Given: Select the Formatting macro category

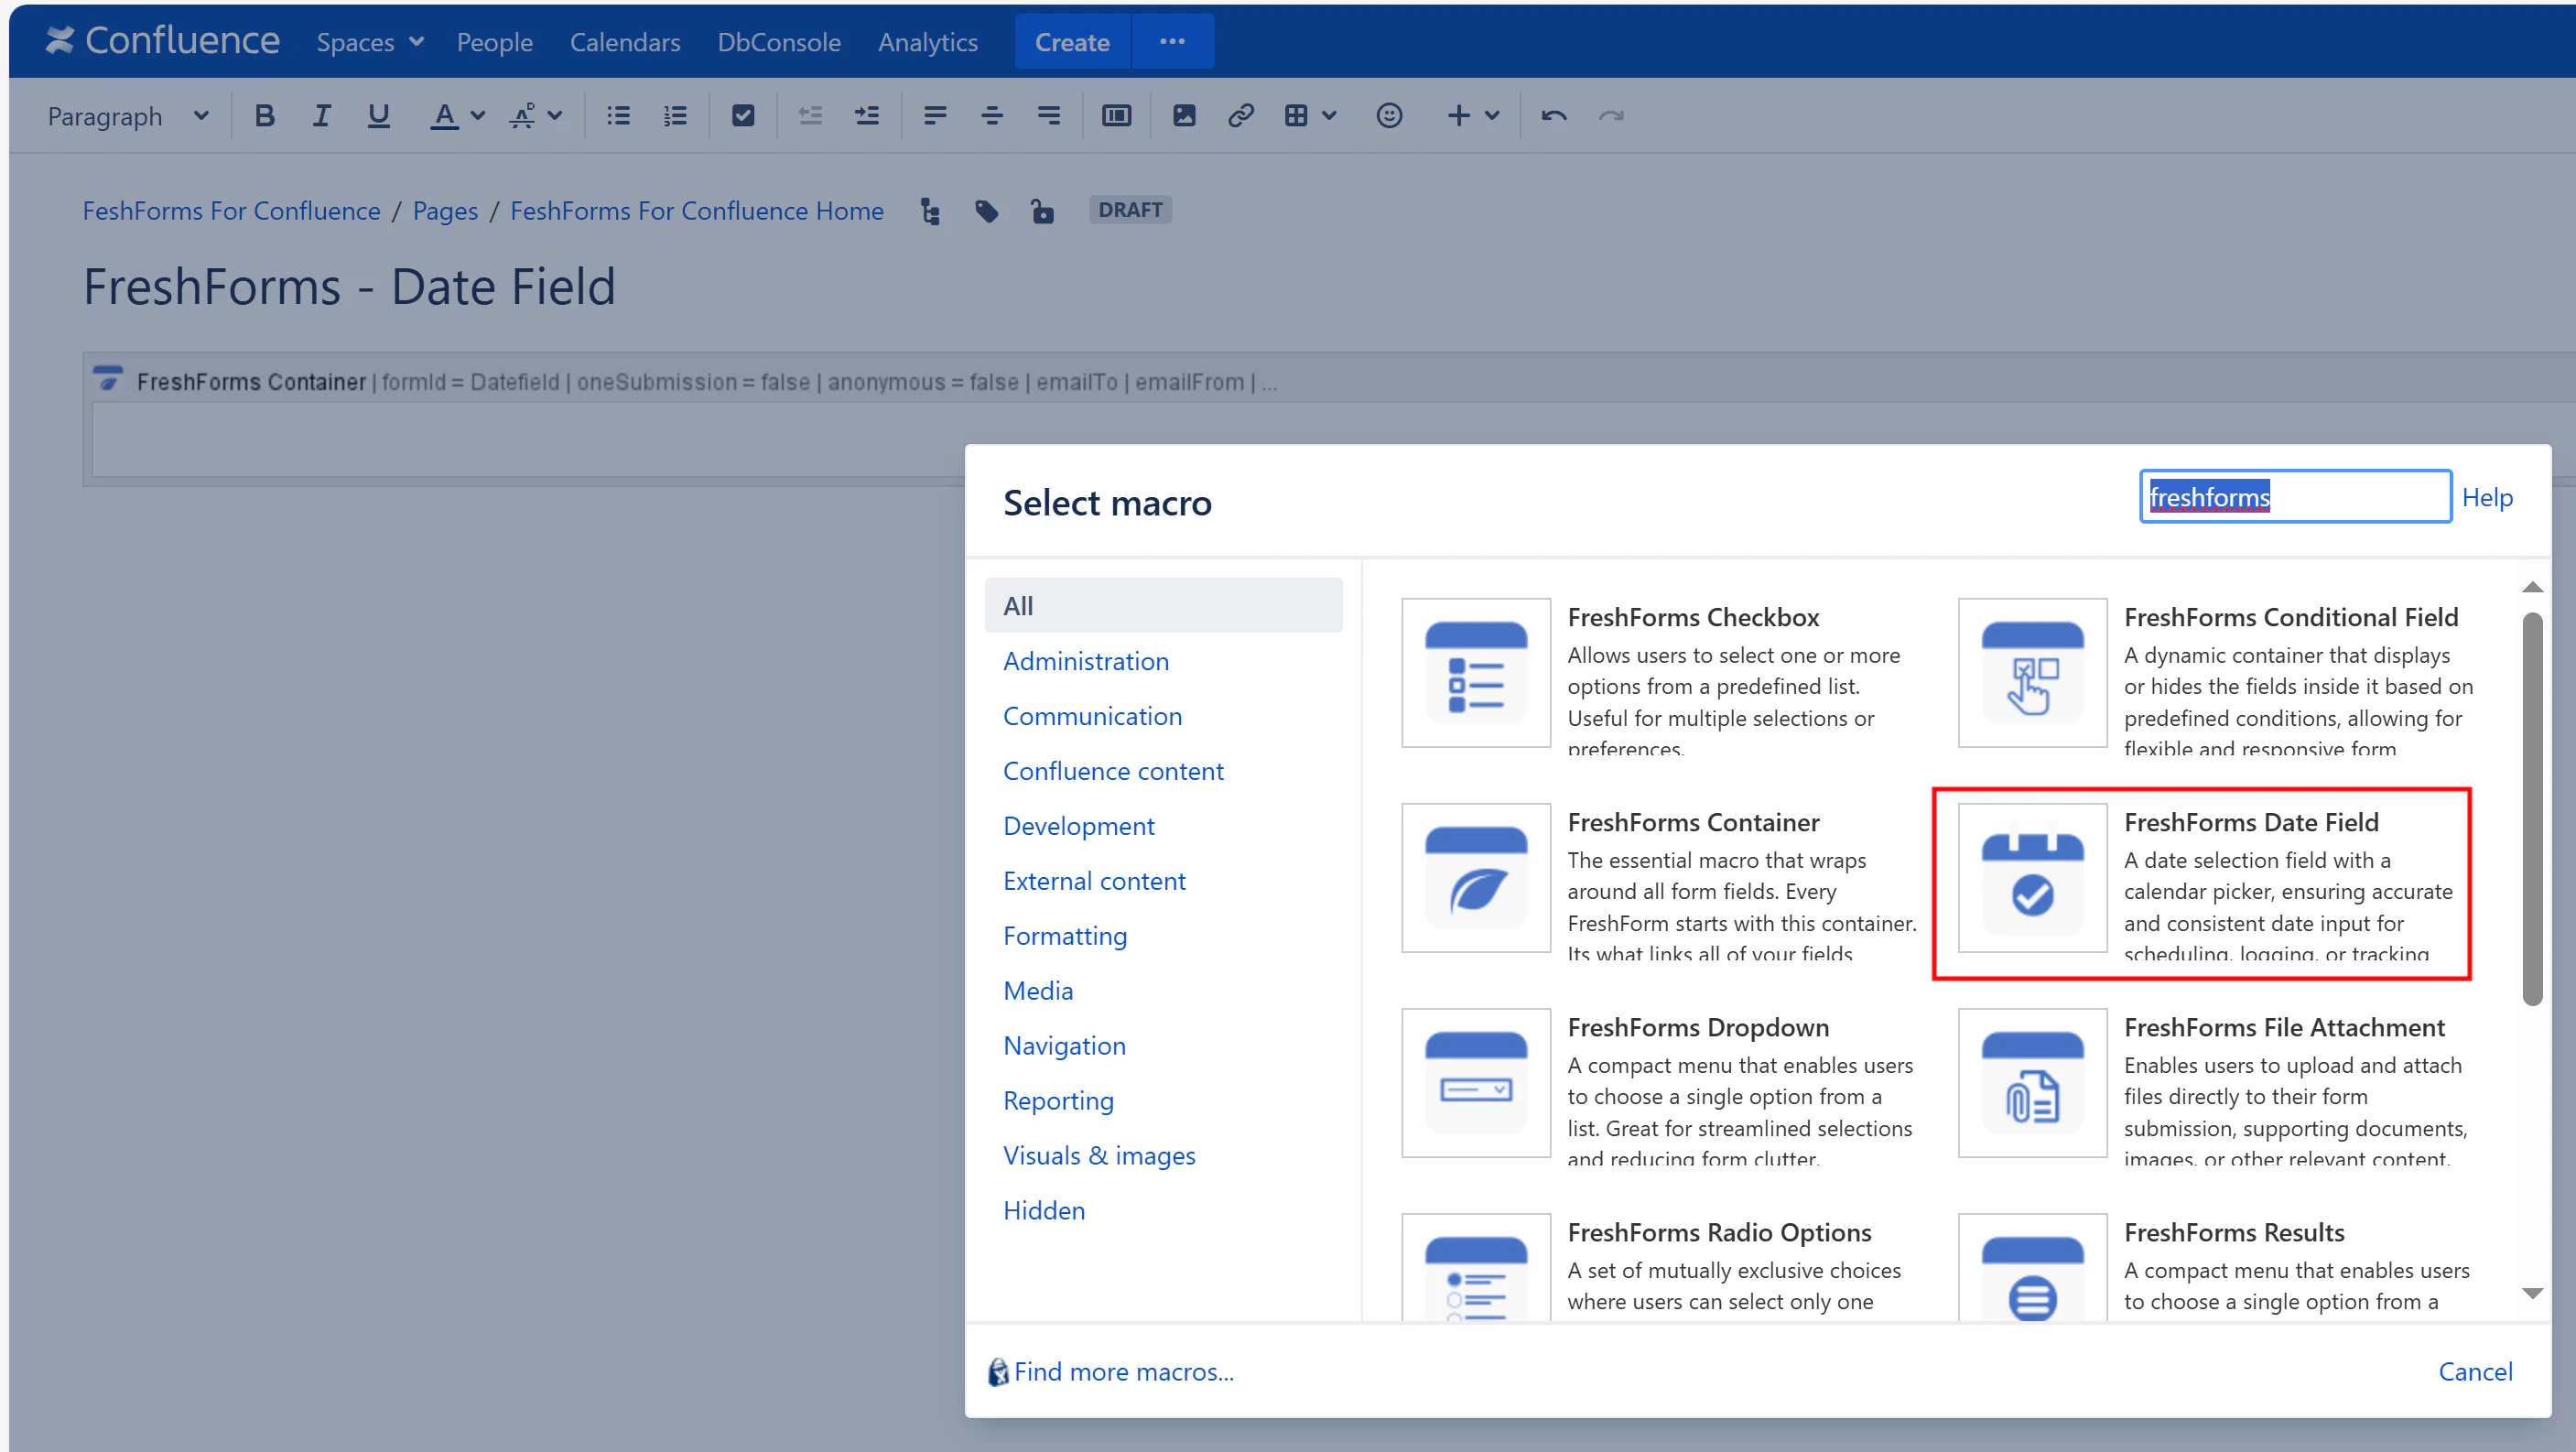Looking at the screenshot, I should 1064,935.
